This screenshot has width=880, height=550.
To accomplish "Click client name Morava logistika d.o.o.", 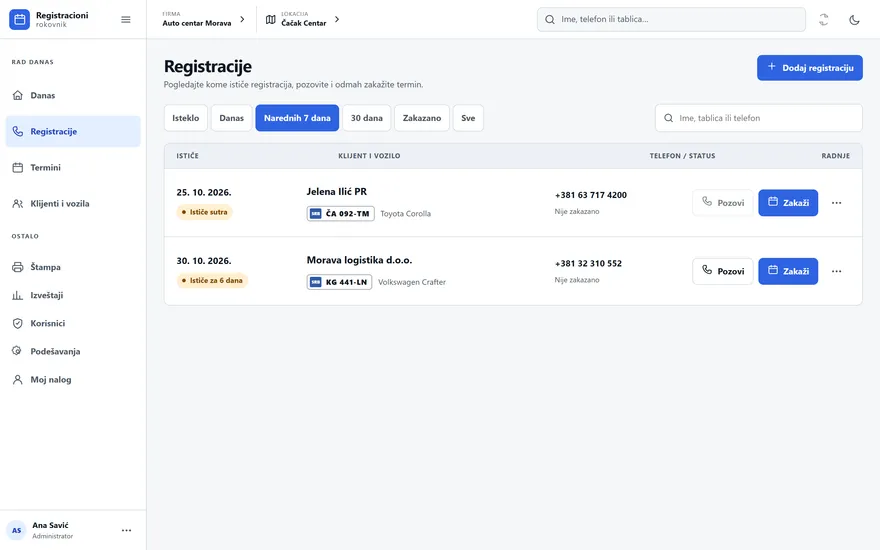I will coord(359,260).
